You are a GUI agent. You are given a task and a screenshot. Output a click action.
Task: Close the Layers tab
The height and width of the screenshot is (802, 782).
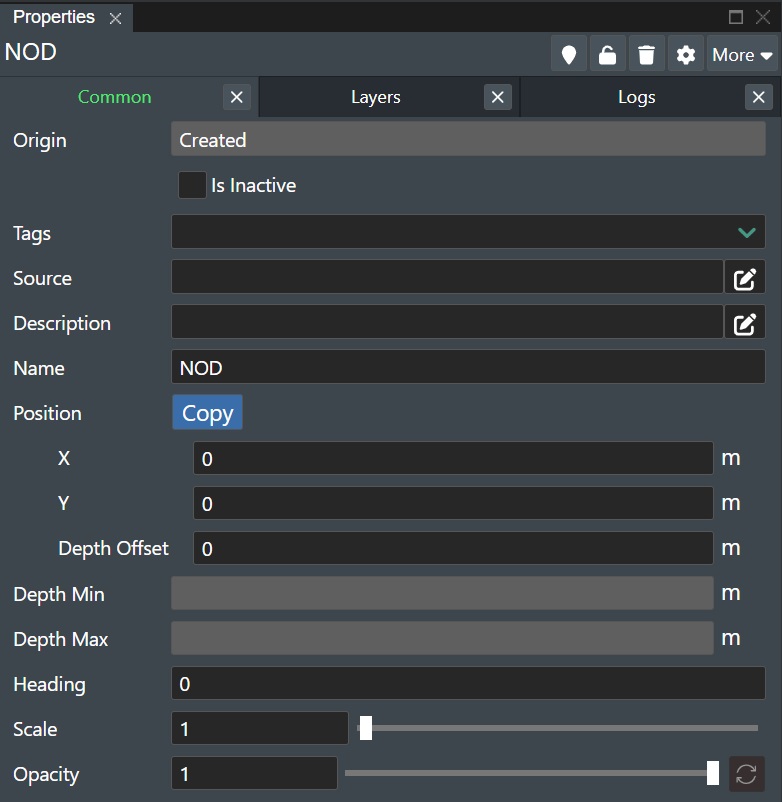[498, 97]
